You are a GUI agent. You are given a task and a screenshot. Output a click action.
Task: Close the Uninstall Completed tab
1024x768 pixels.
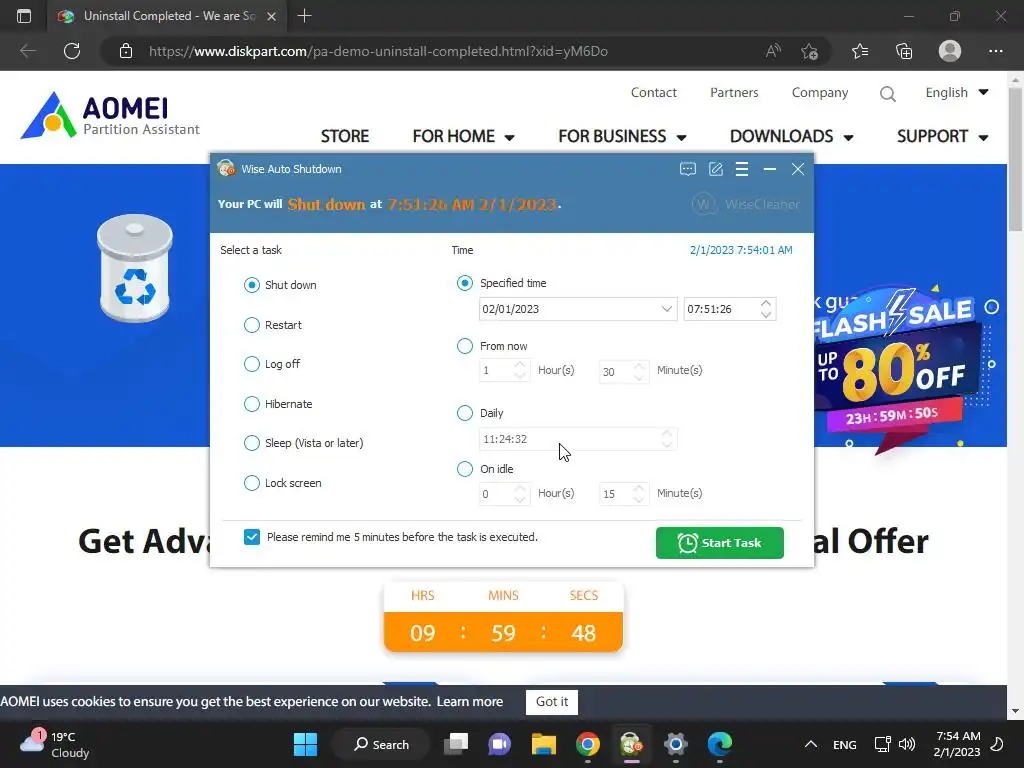coord(272,16)
